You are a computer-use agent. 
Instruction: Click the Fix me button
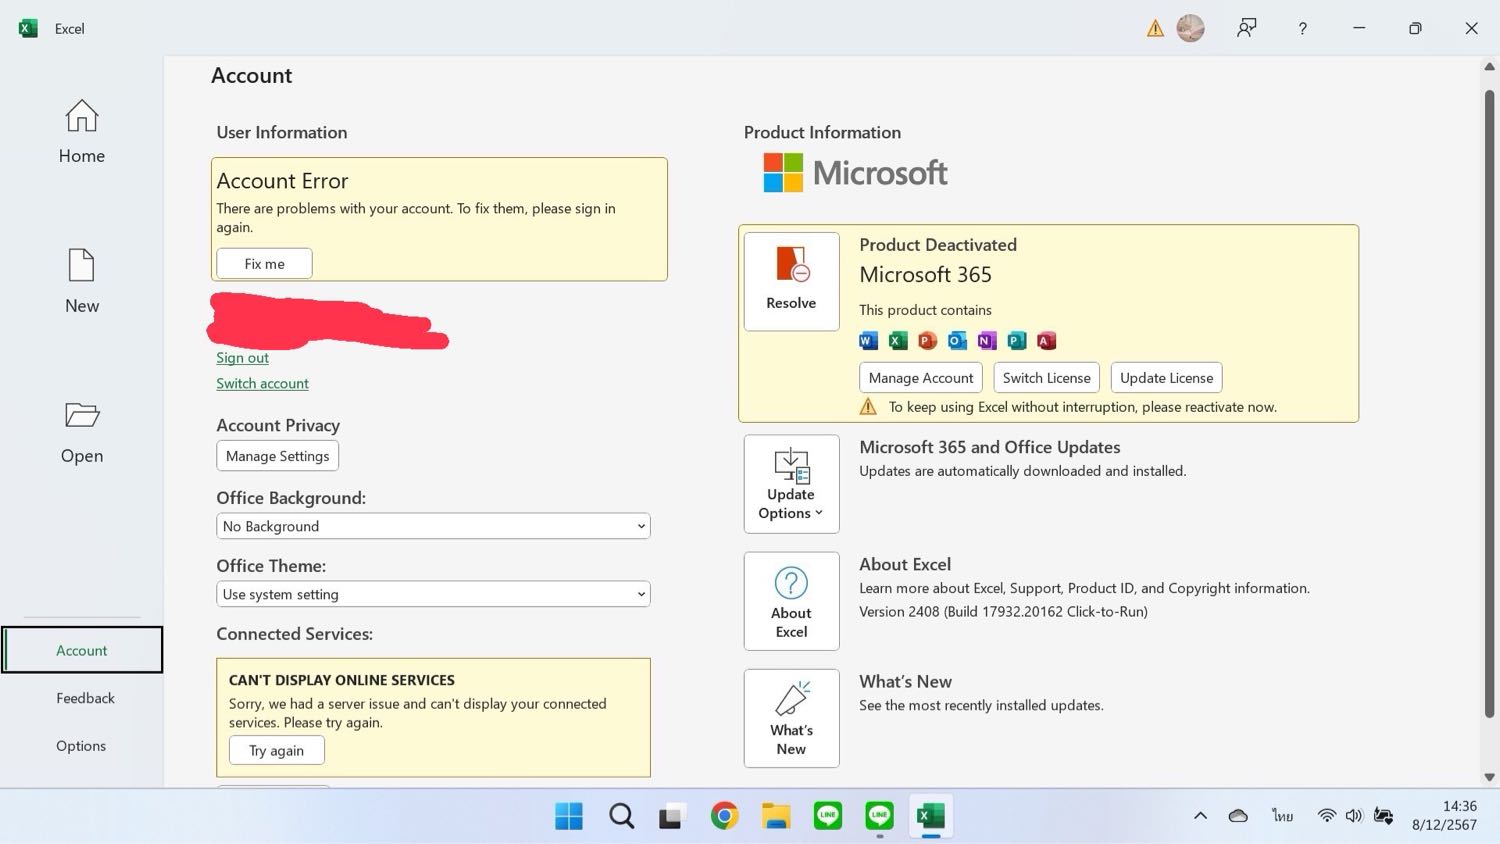[x=264, y=264]
